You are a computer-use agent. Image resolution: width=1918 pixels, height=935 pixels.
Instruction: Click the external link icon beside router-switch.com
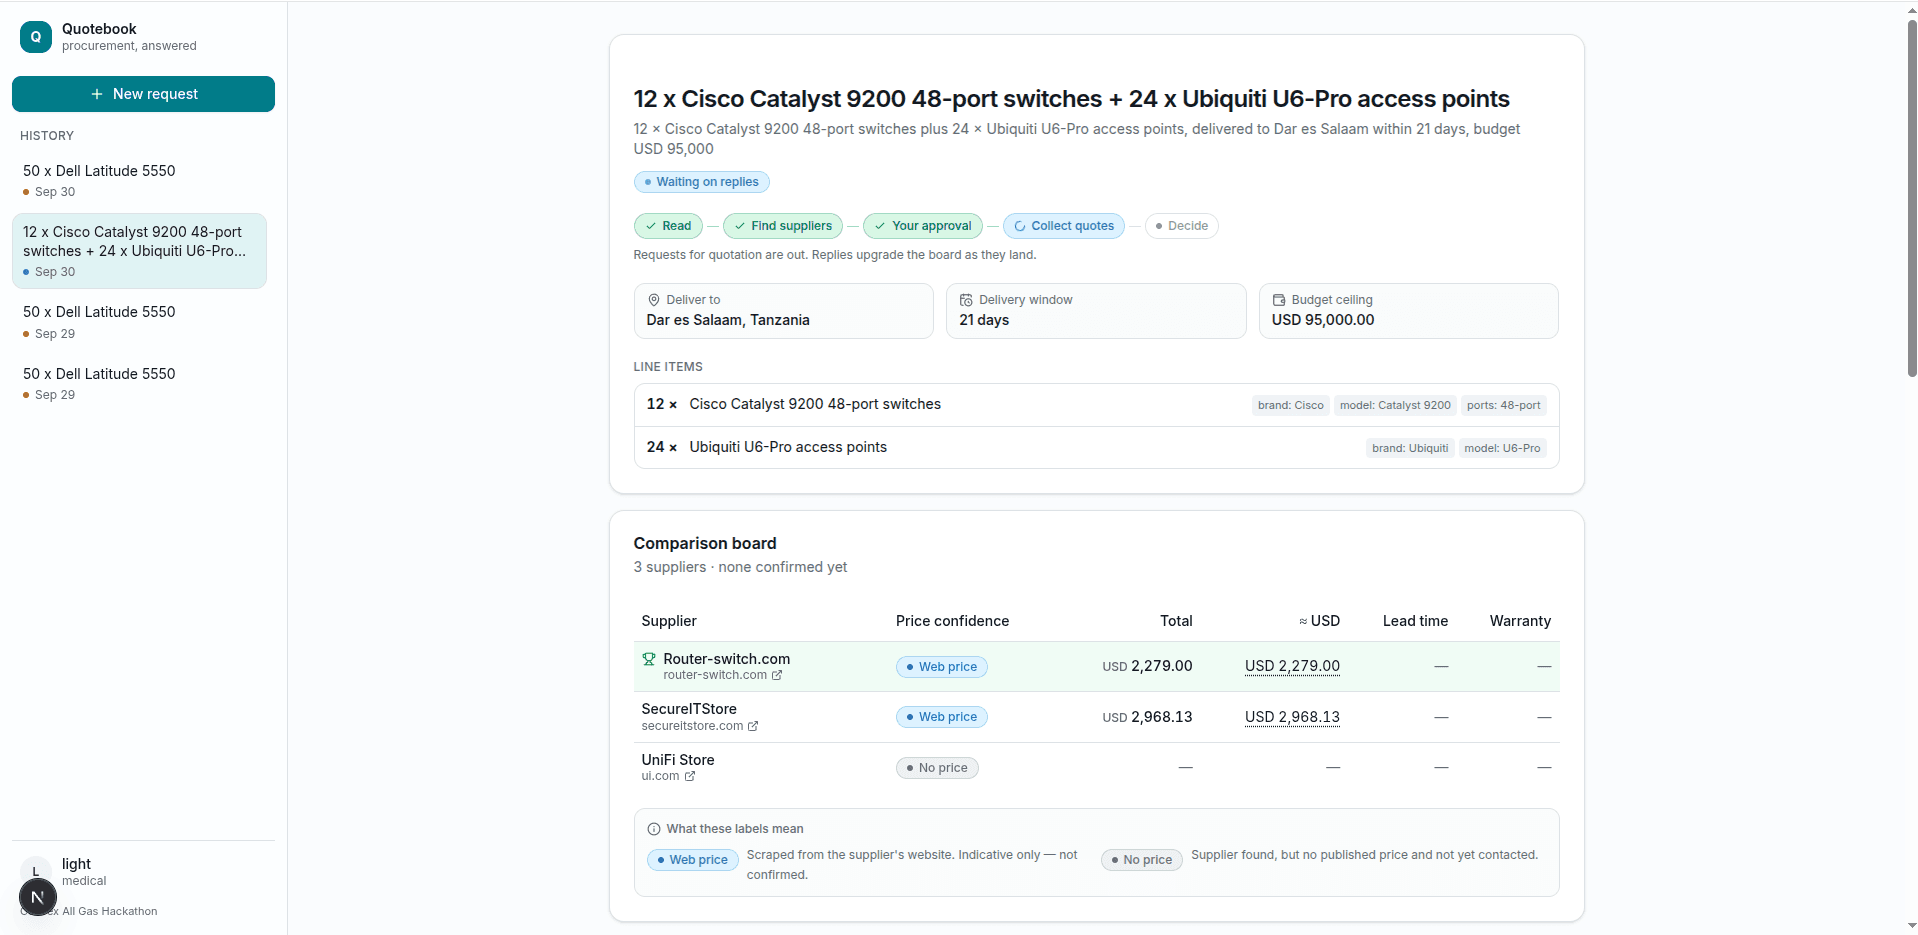[777, 675]
